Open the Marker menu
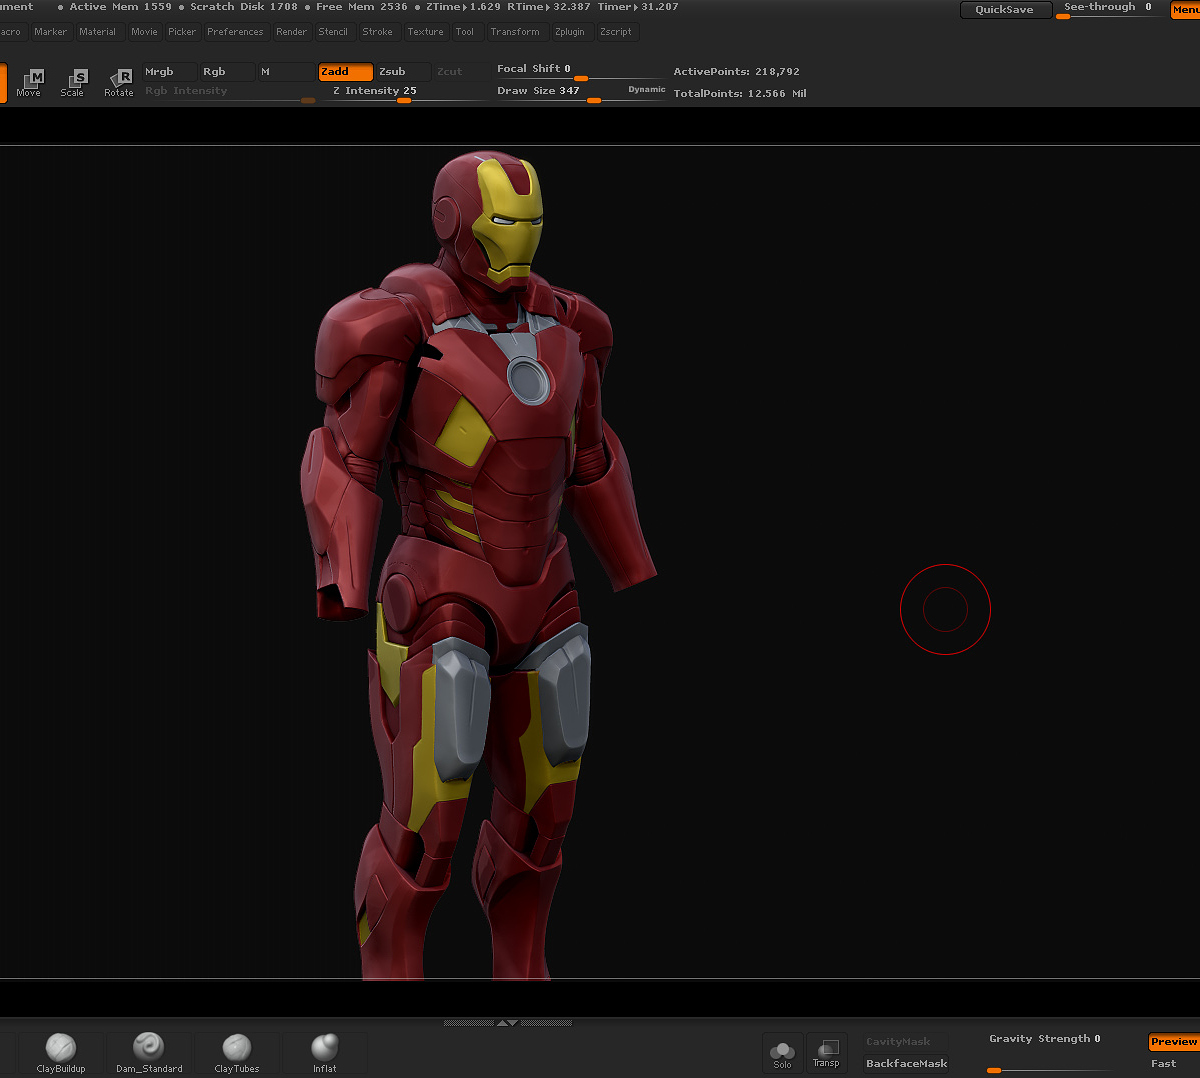 click(50, 32)
